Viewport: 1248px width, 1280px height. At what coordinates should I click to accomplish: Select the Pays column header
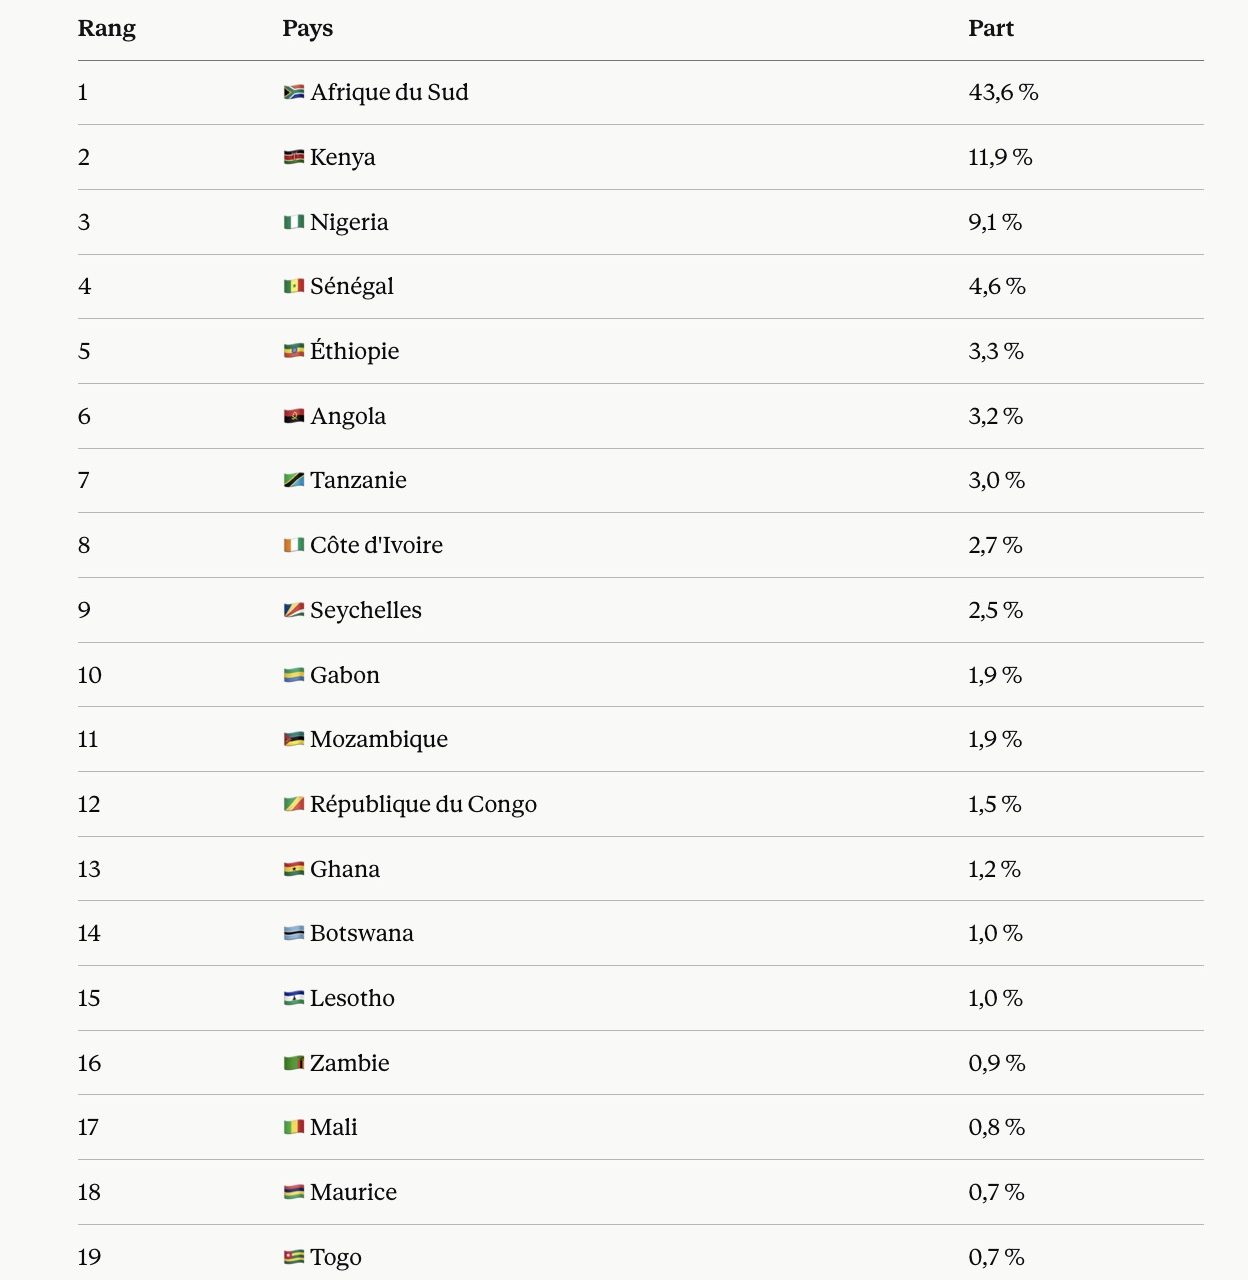[308, 28]
